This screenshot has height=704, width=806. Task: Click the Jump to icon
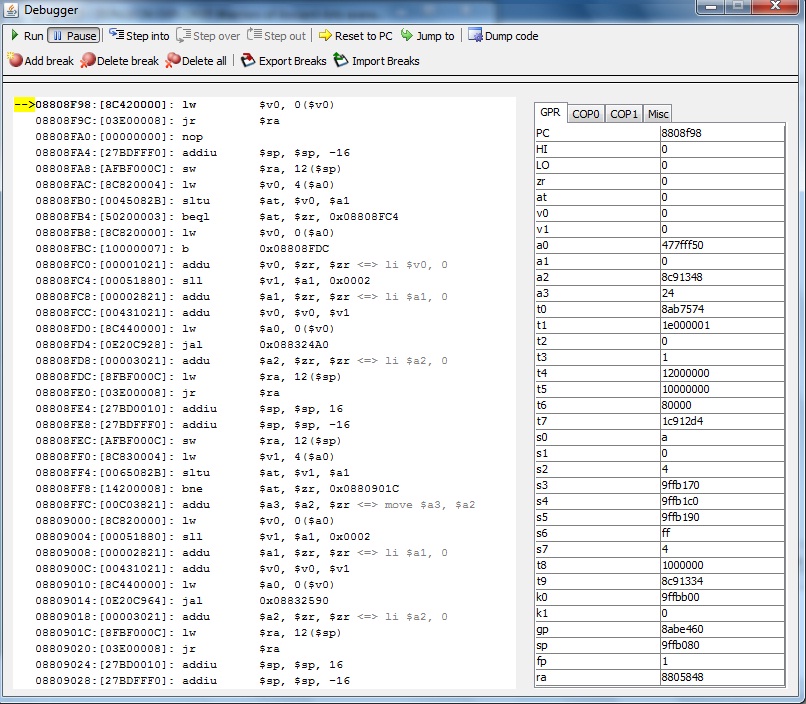click(407, 36)
